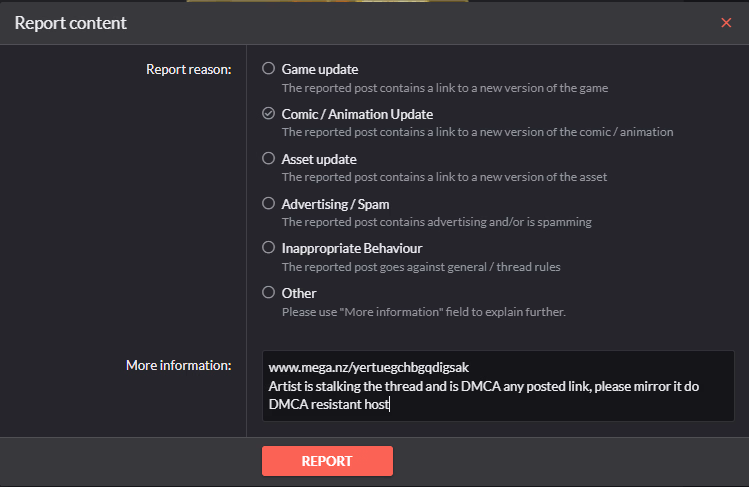The width and height of the screenshot is (749, 487).
Task: Mark the Other radio circle
Action: click(268, 293)
